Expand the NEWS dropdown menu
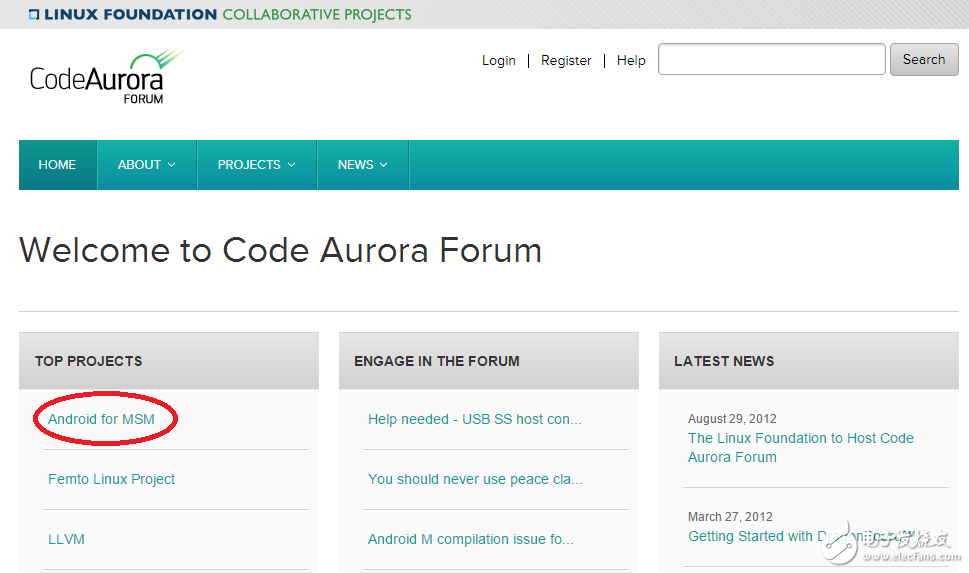Image resolution: width=969 pixels, height=573 pixels. pos(362,165)
